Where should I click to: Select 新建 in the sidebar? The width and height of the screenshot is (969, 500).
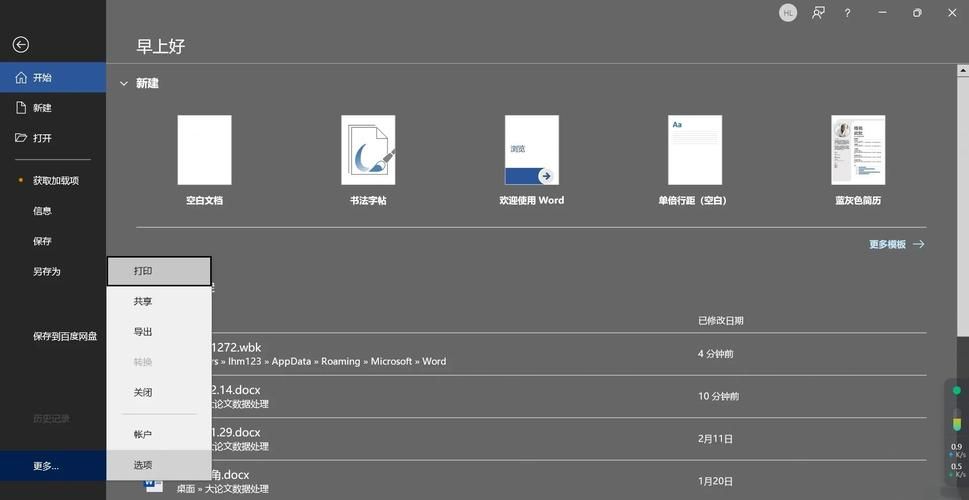53,108
